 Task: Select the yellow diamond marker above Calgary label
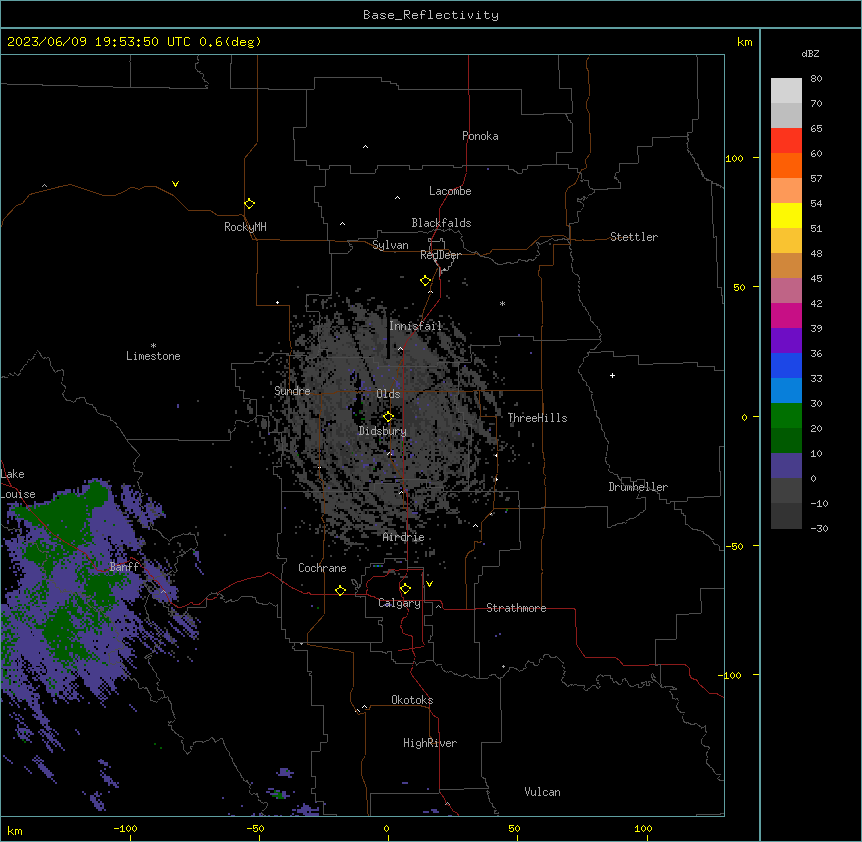point(405,589)
